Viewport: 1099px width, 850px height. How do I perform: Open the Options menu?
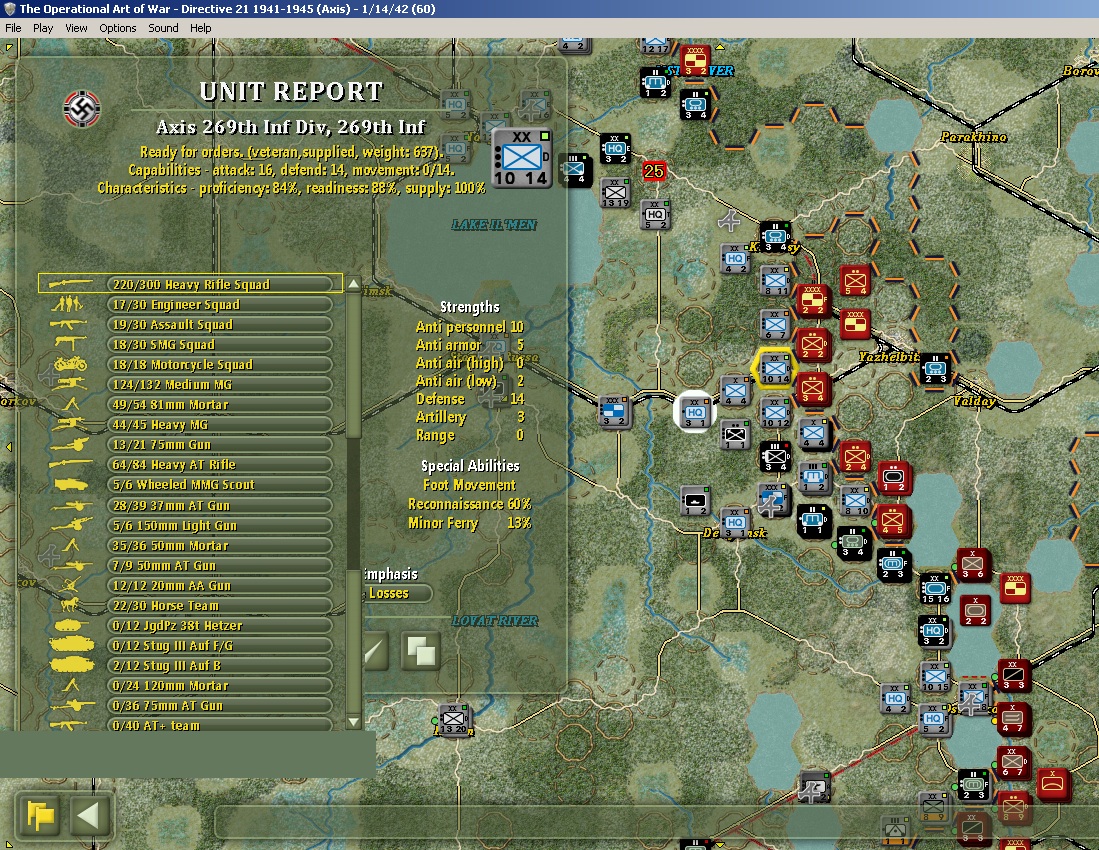coord(118,28)
